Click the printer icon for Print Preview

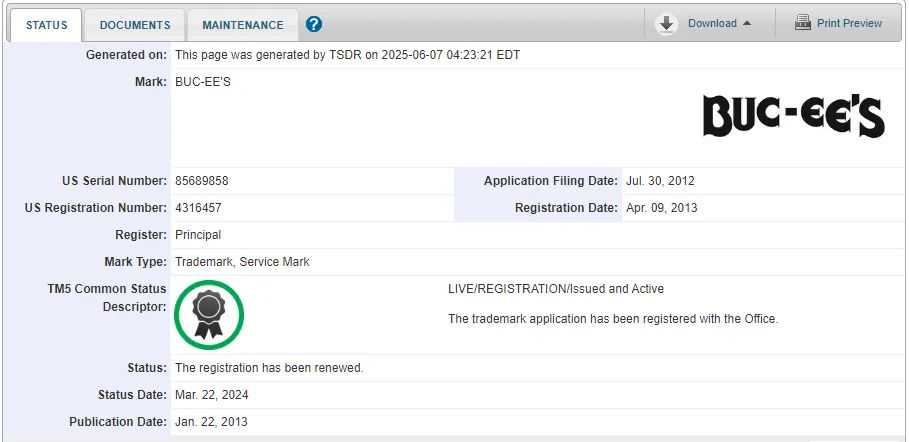coord(803,23)
